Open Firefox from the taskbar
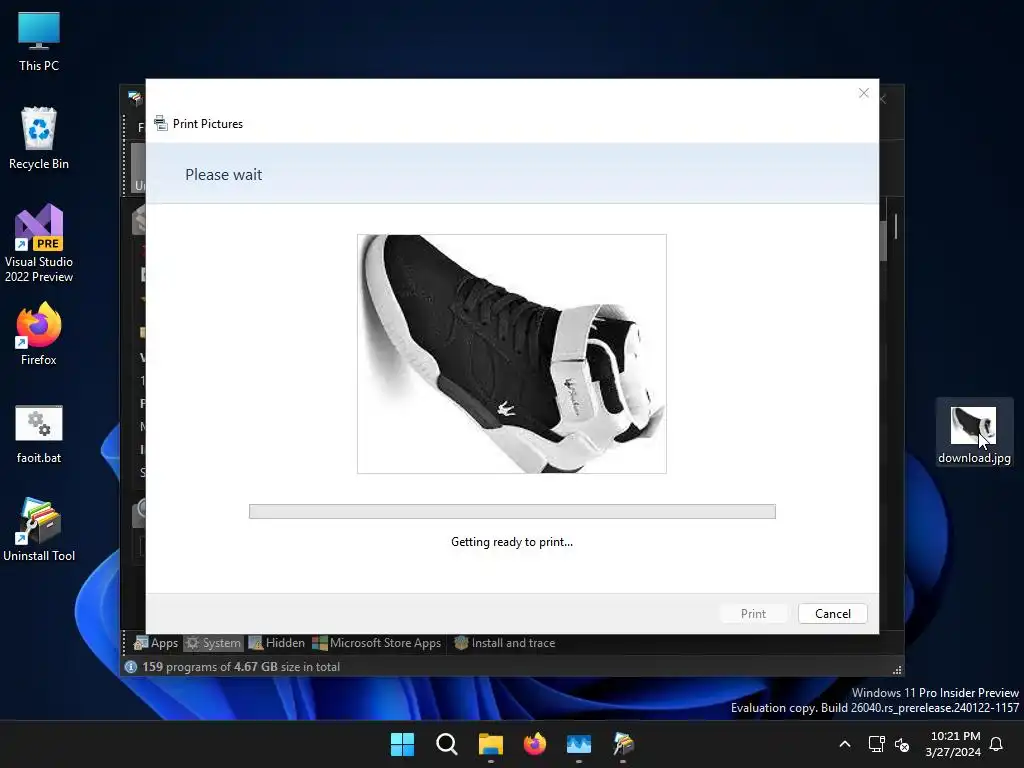This screenshot has height=768, width=1024. 535,744
